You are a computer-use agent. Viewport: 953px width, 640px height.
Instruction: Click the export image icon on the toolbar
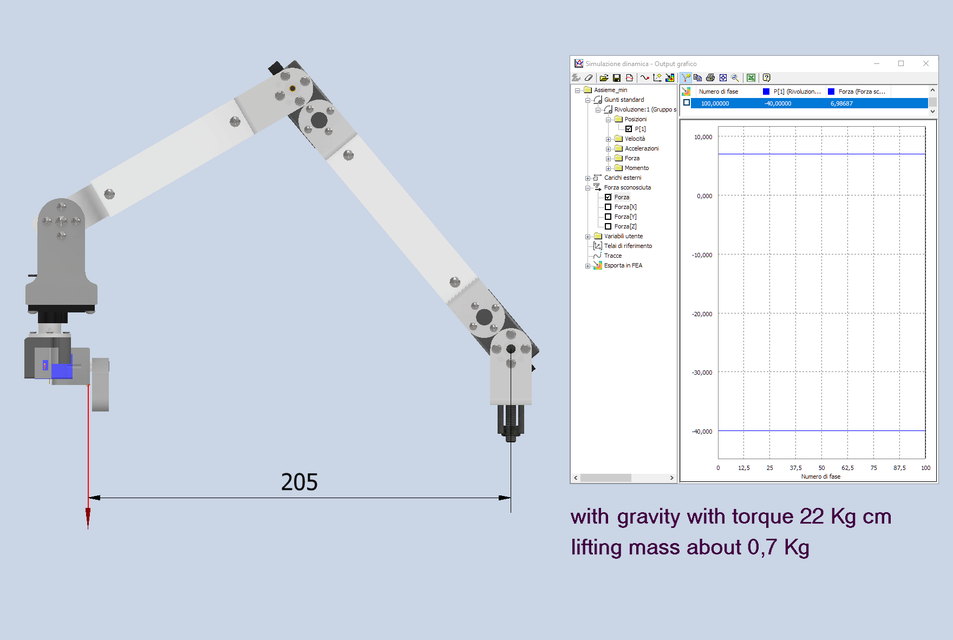point(670,78)
